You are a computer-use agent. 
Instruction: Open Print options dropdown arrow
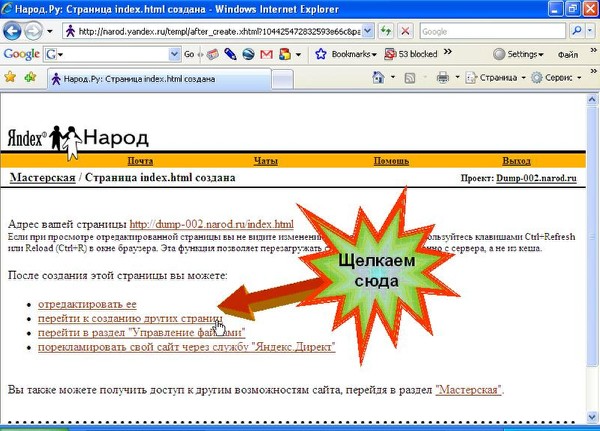click(x=457, y=77)
